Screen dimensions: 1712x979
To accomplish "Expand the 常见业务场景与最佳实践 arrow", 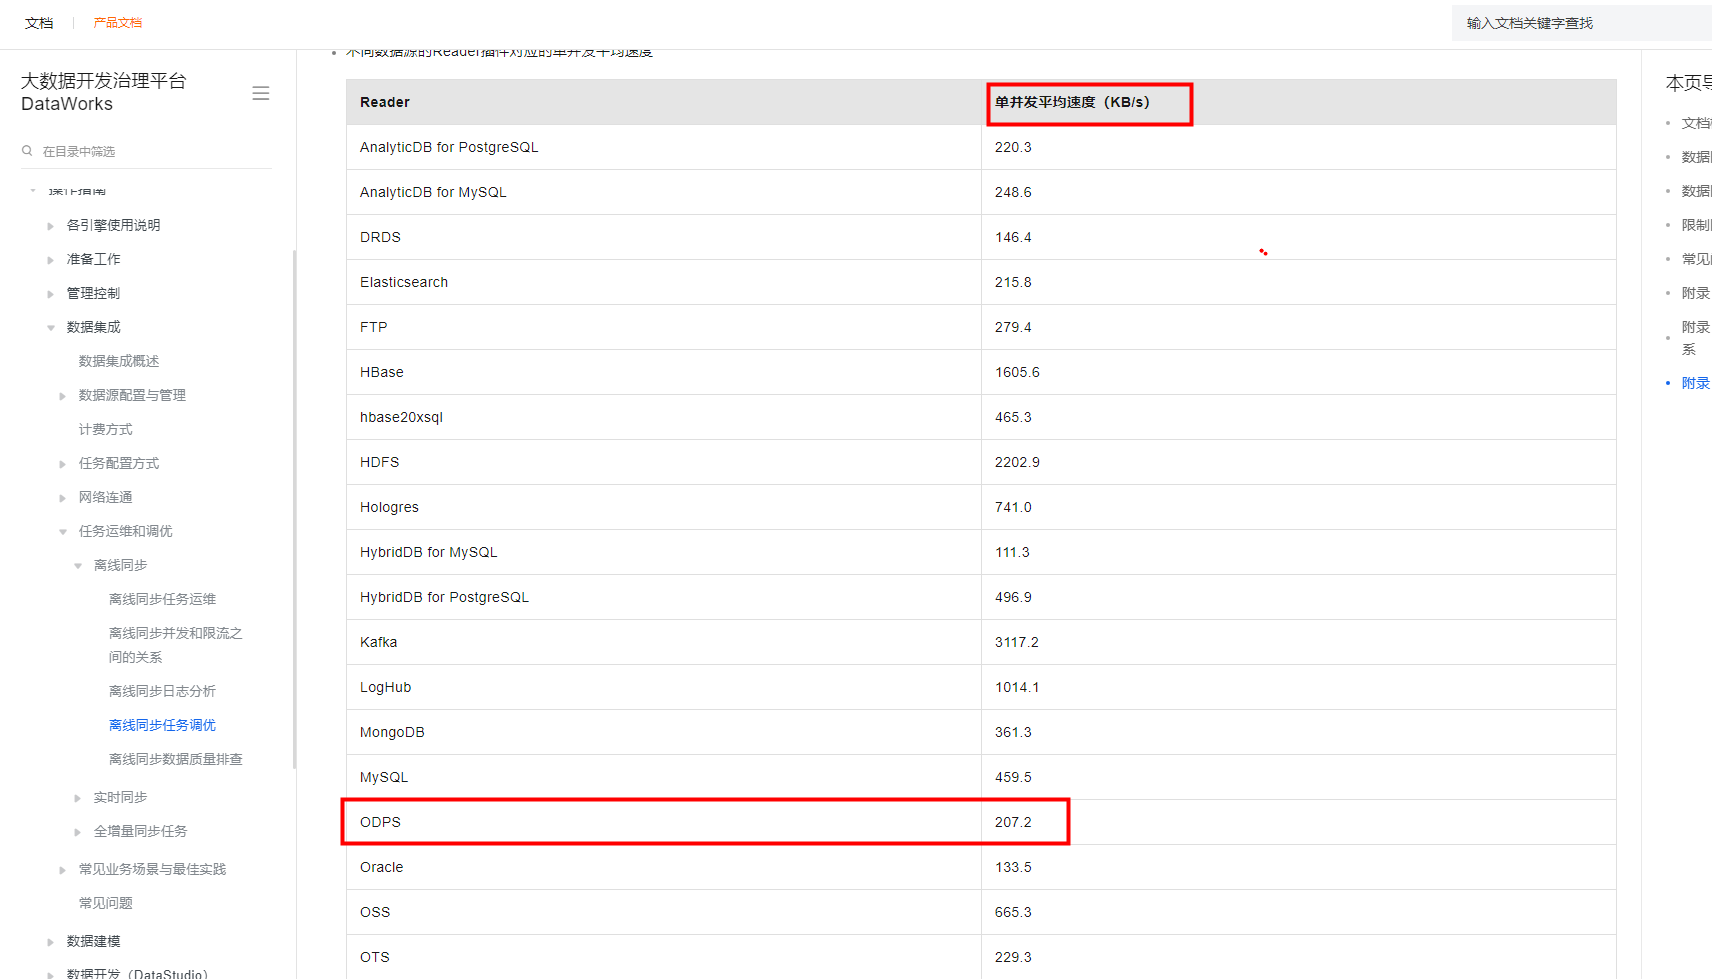I will point(63,870).
